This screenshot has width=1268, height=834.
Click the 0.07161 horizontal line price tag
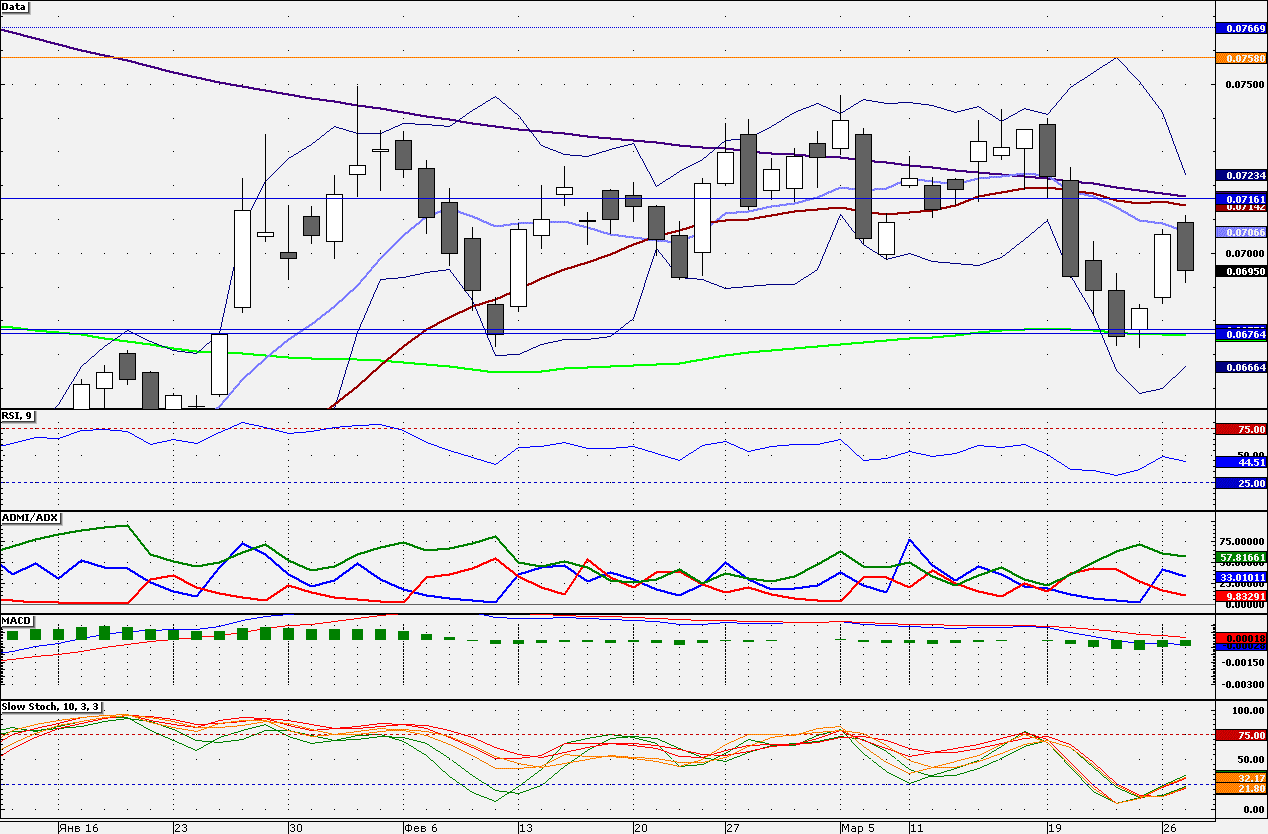point(1241,199)
